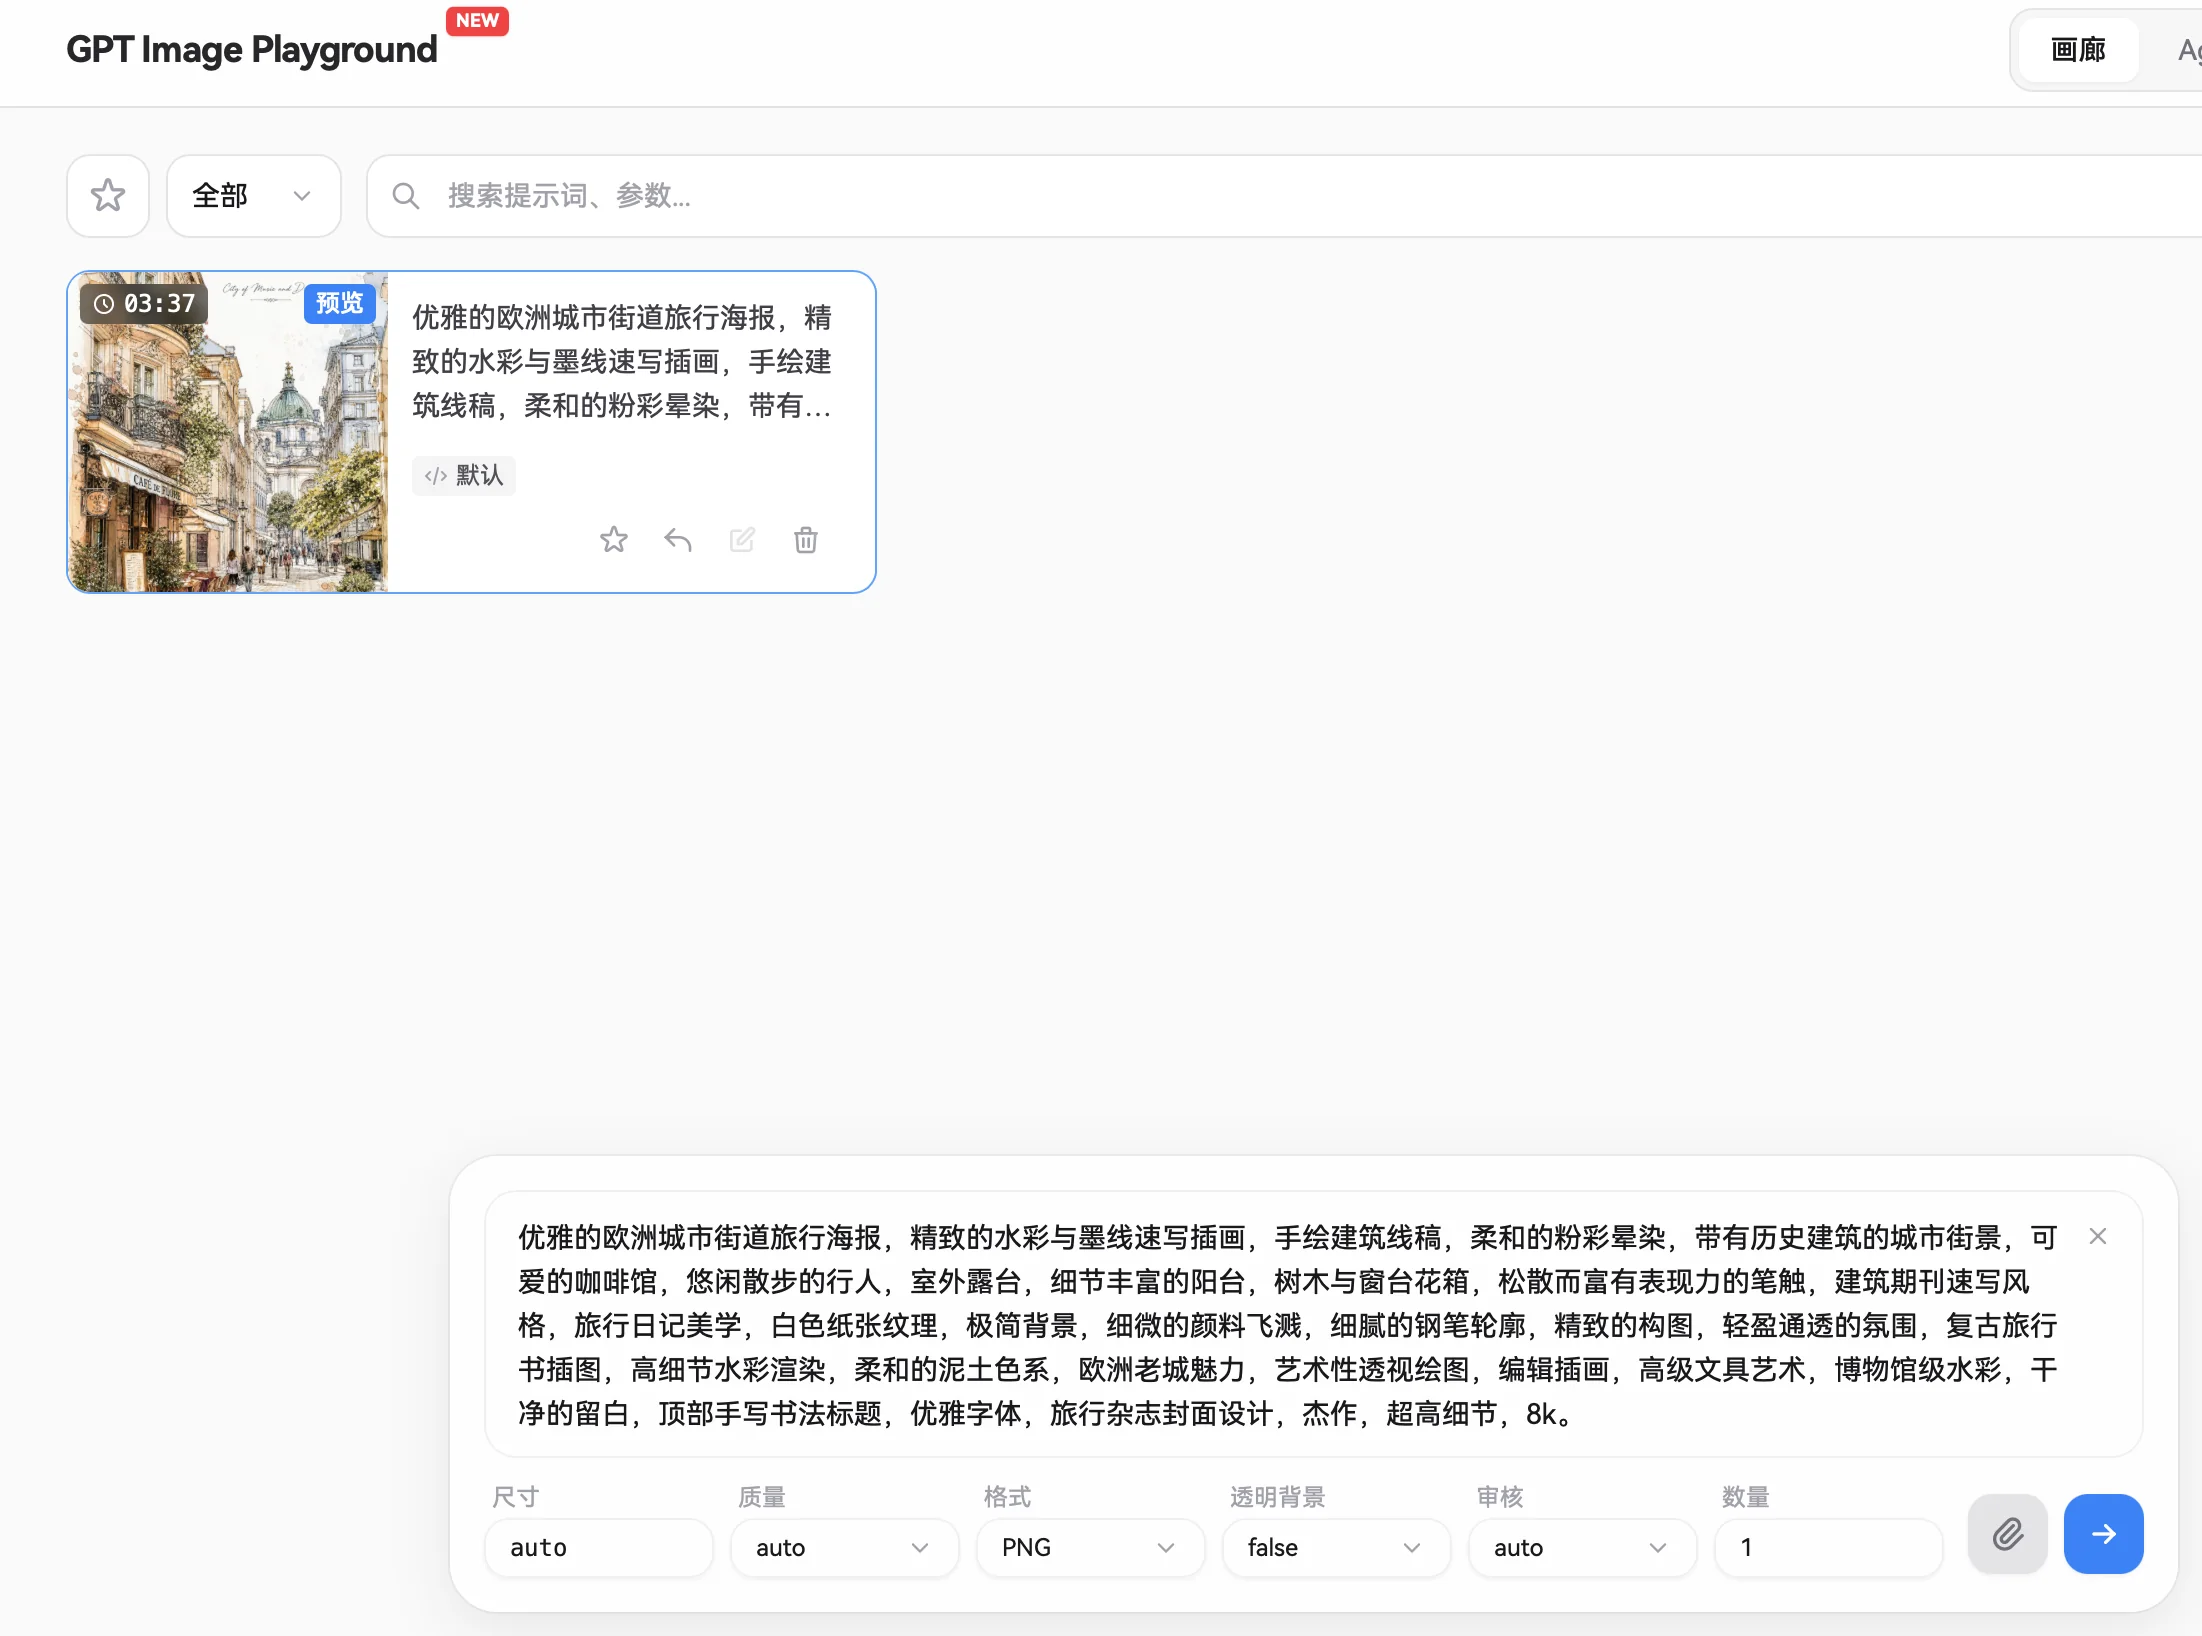
Task: Click the edit pencil icon on card
Action: [x=742, y=540]
